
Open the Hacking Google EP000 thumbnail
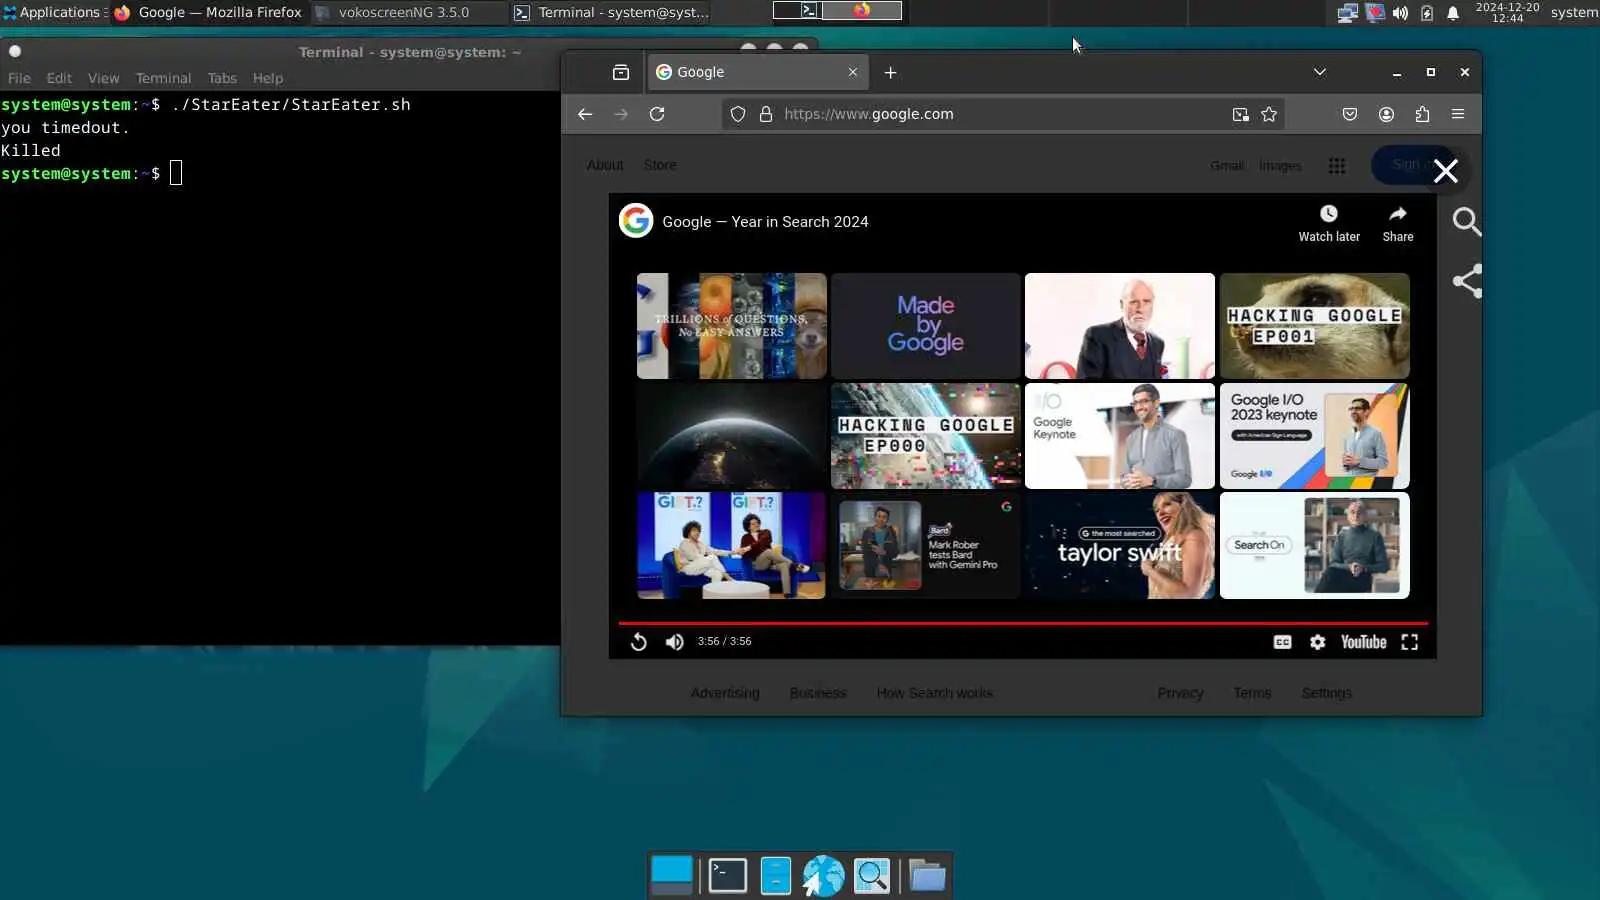(926, 436)
